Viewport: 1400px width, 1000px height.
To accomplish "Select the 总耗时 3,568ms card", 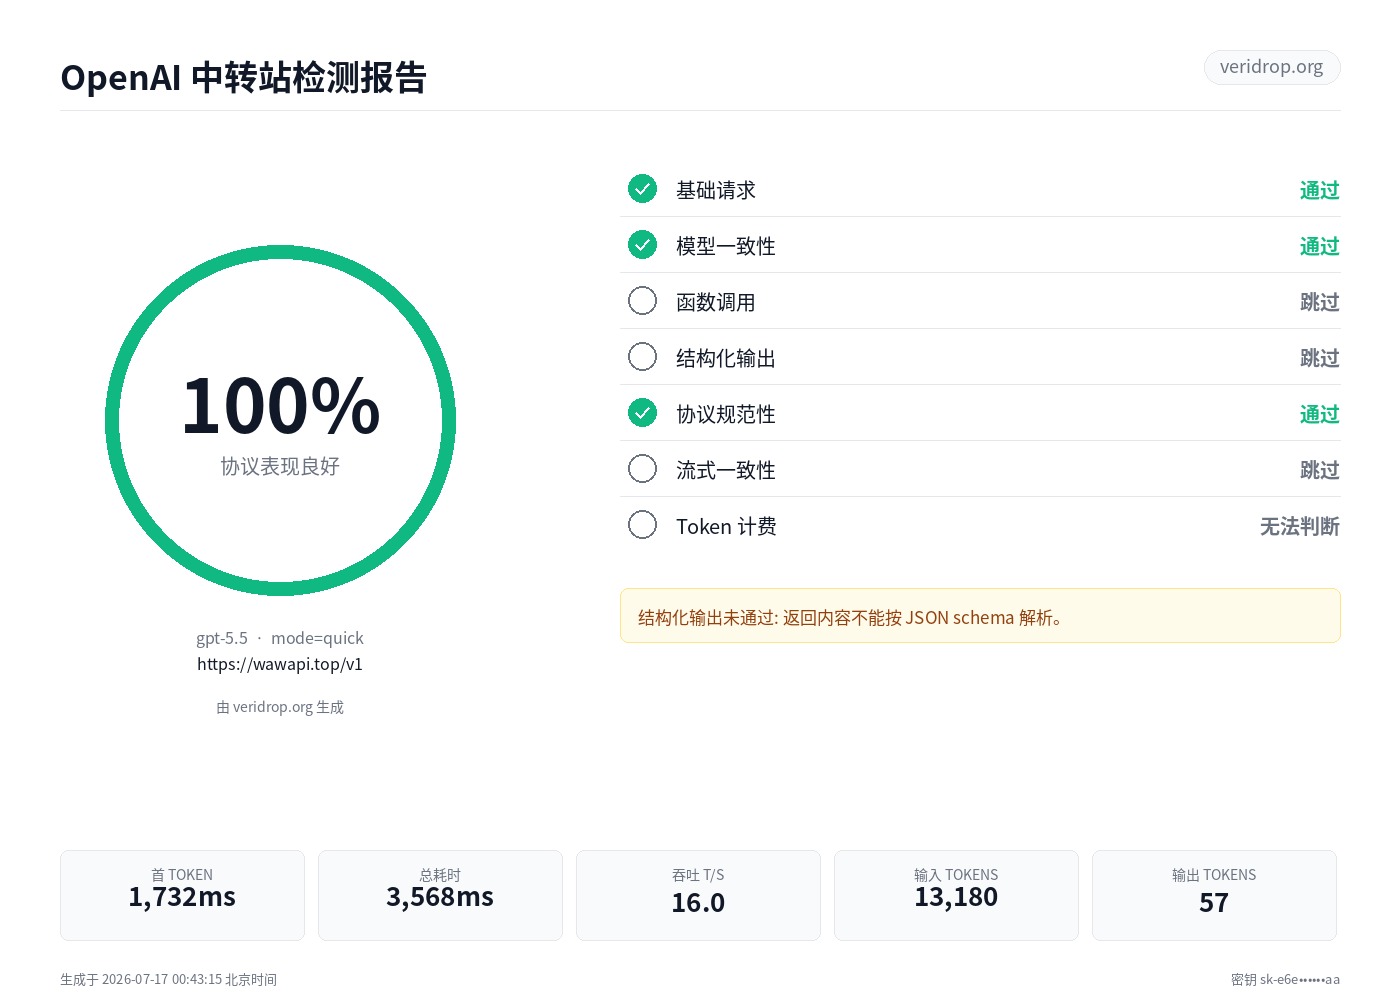I will (440, 895).
